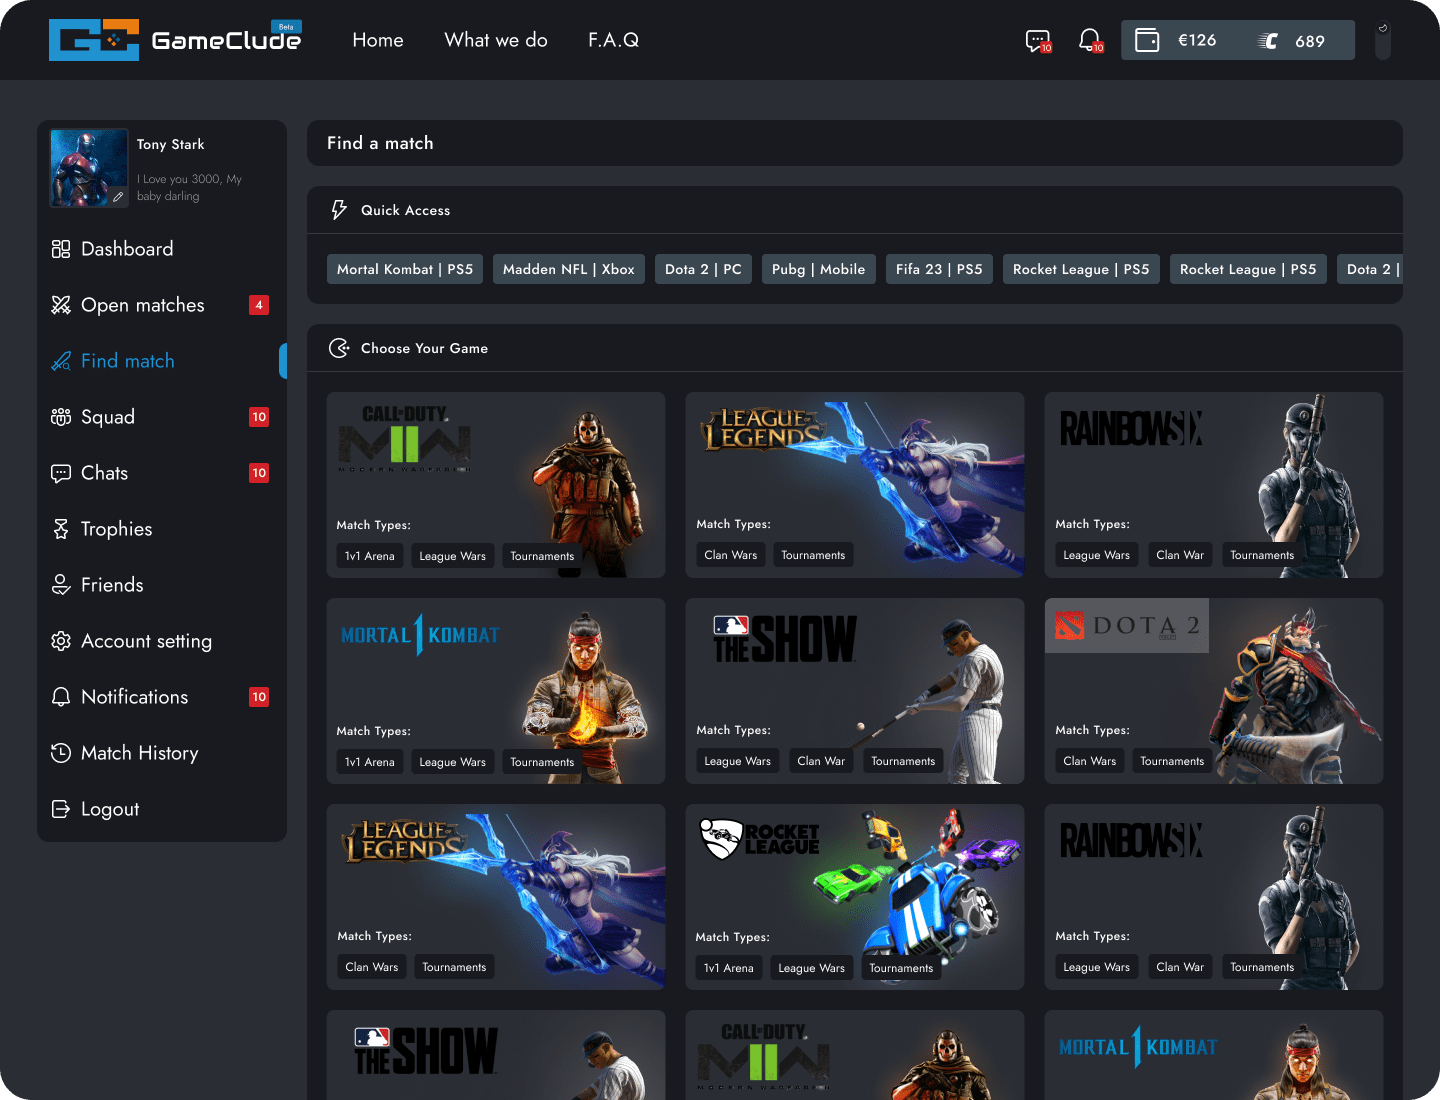This screenshot has height=1100, width=1440.
Task: Select Squad label in the sidebar
Action: (x=108, y=417)
